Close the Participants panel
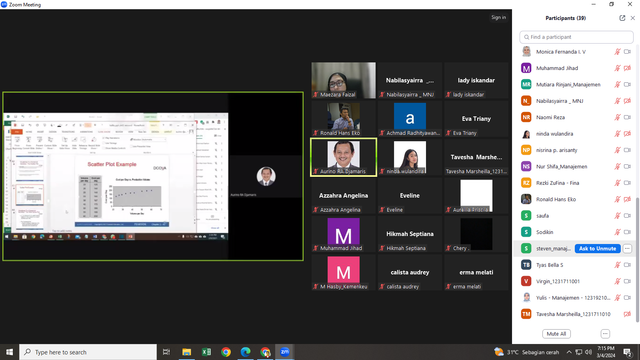The height and width of the screenshot is (360, 640). pos(633,18)
